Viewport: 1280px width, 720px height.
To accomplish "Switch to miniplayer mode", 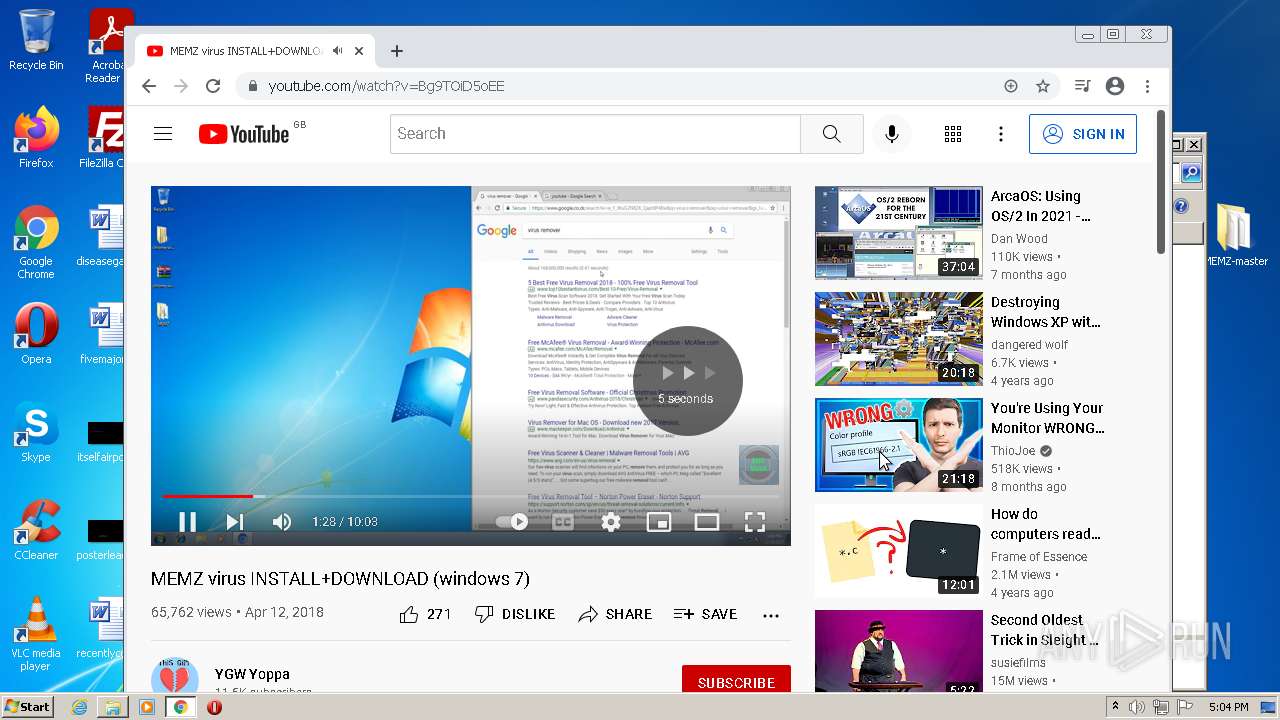I will pos(659,522).
